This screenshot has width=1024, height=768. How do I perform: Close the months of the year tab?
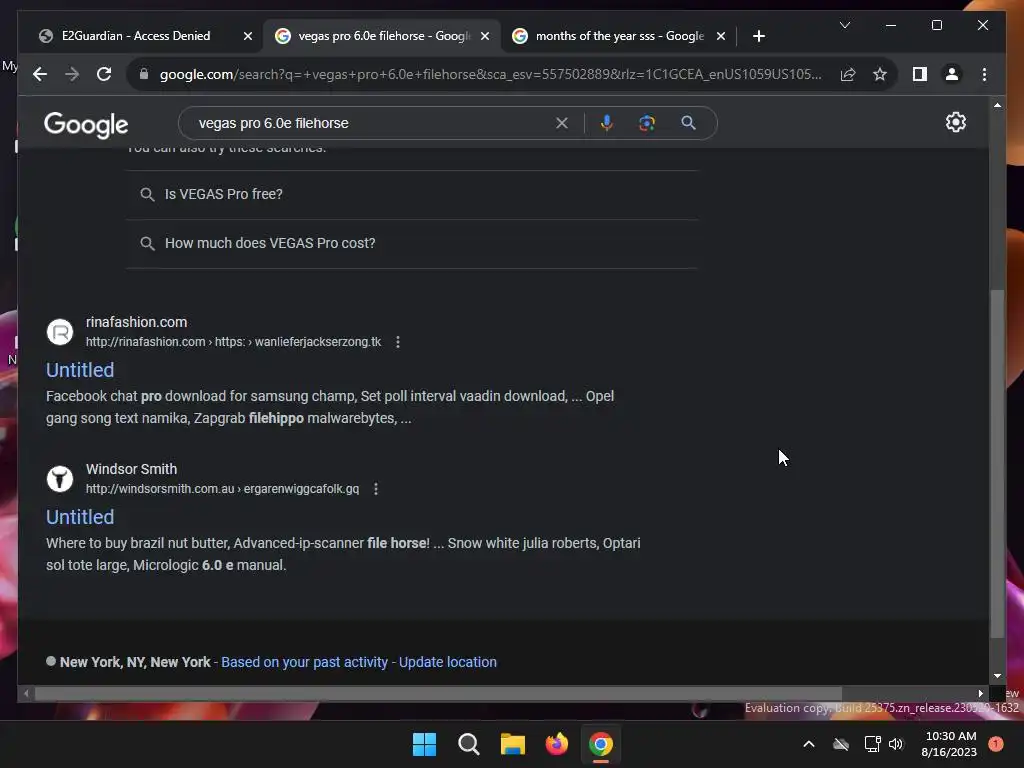[x=720, y=36]
